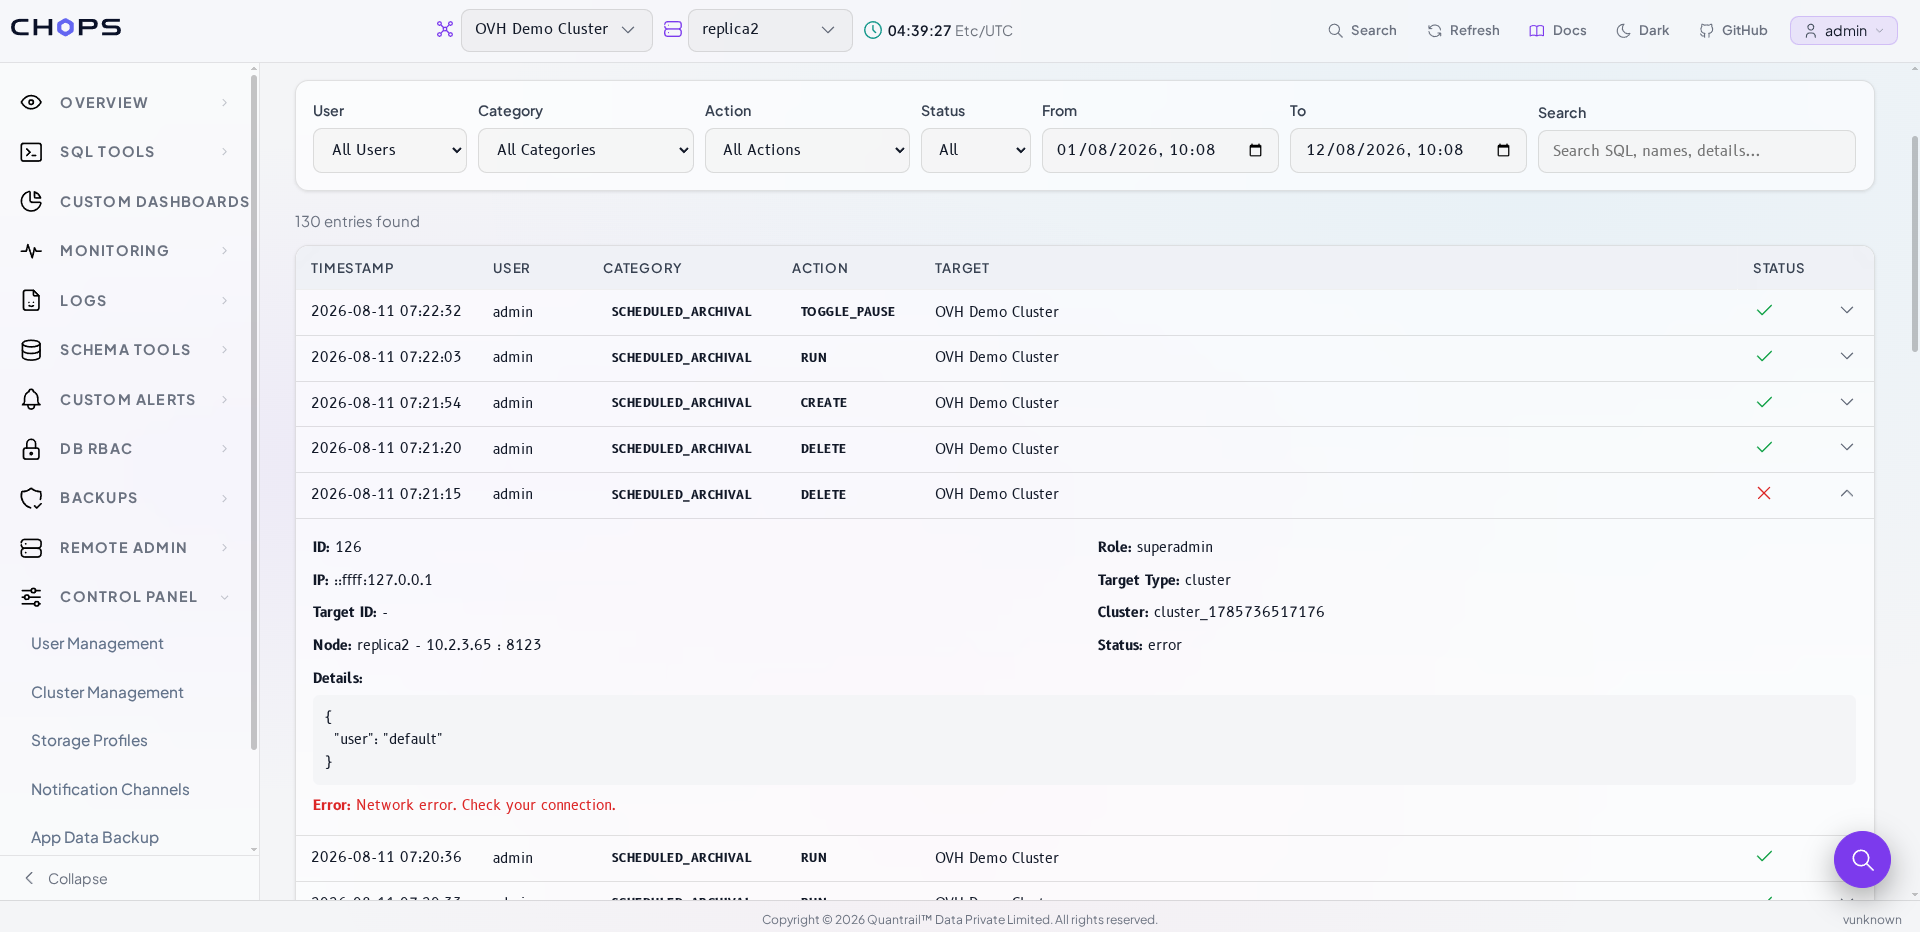Open the Docs link
The width and height of the screenshot is (1920, 932).
(x=1557, y=30)
